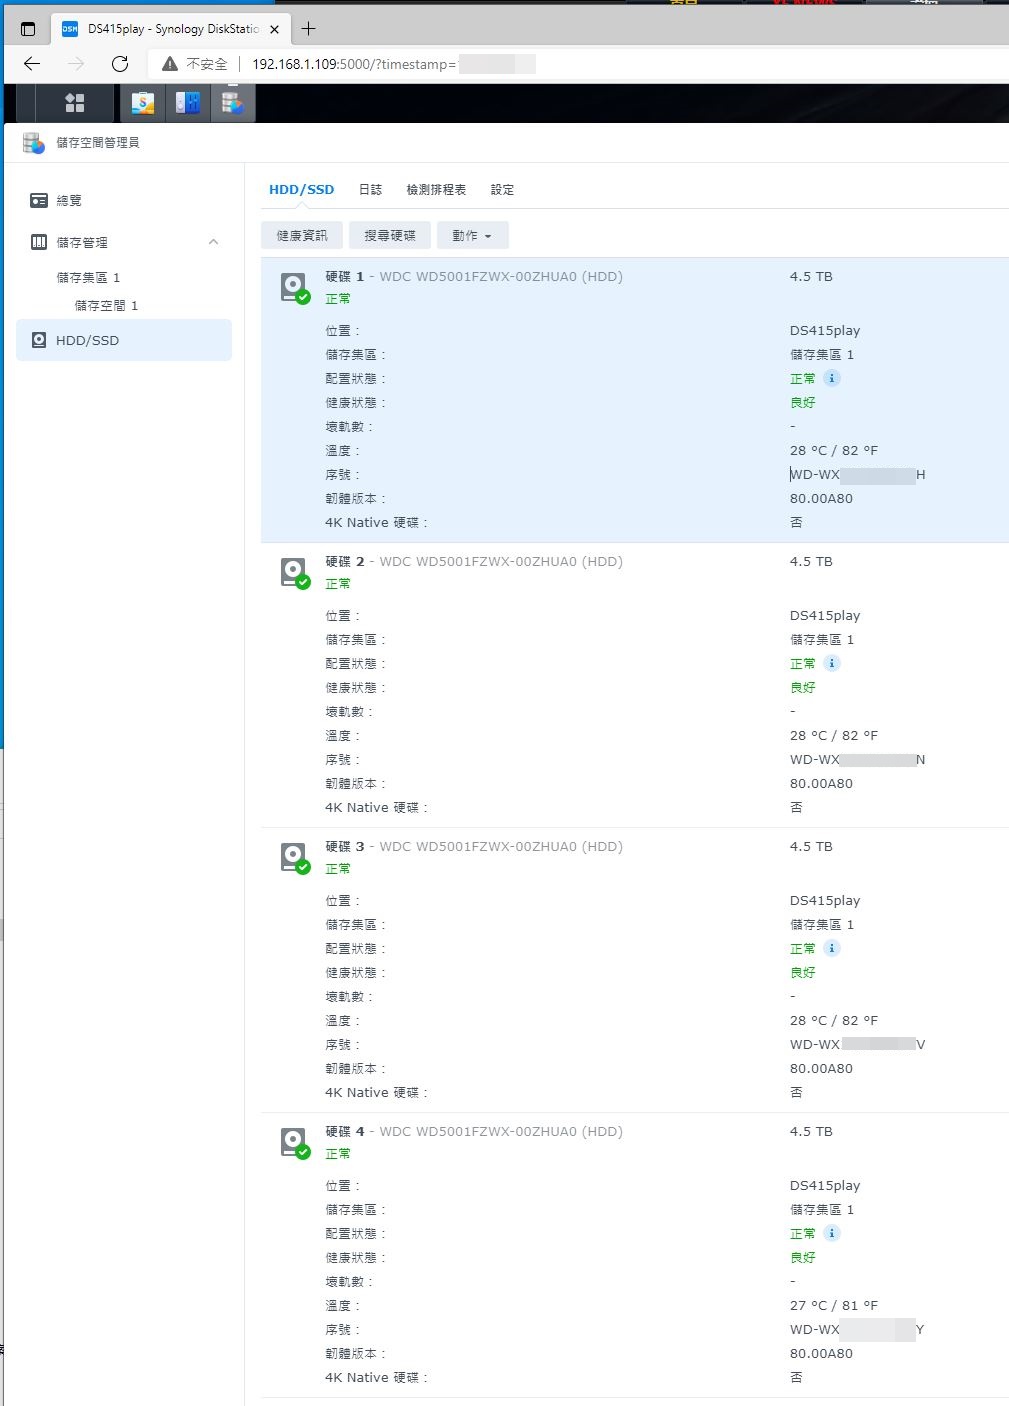Click 硬碟 1 firmware version 80.00A80
The width and height of the screenshot is (1009, 1406).
pos(821,499)
